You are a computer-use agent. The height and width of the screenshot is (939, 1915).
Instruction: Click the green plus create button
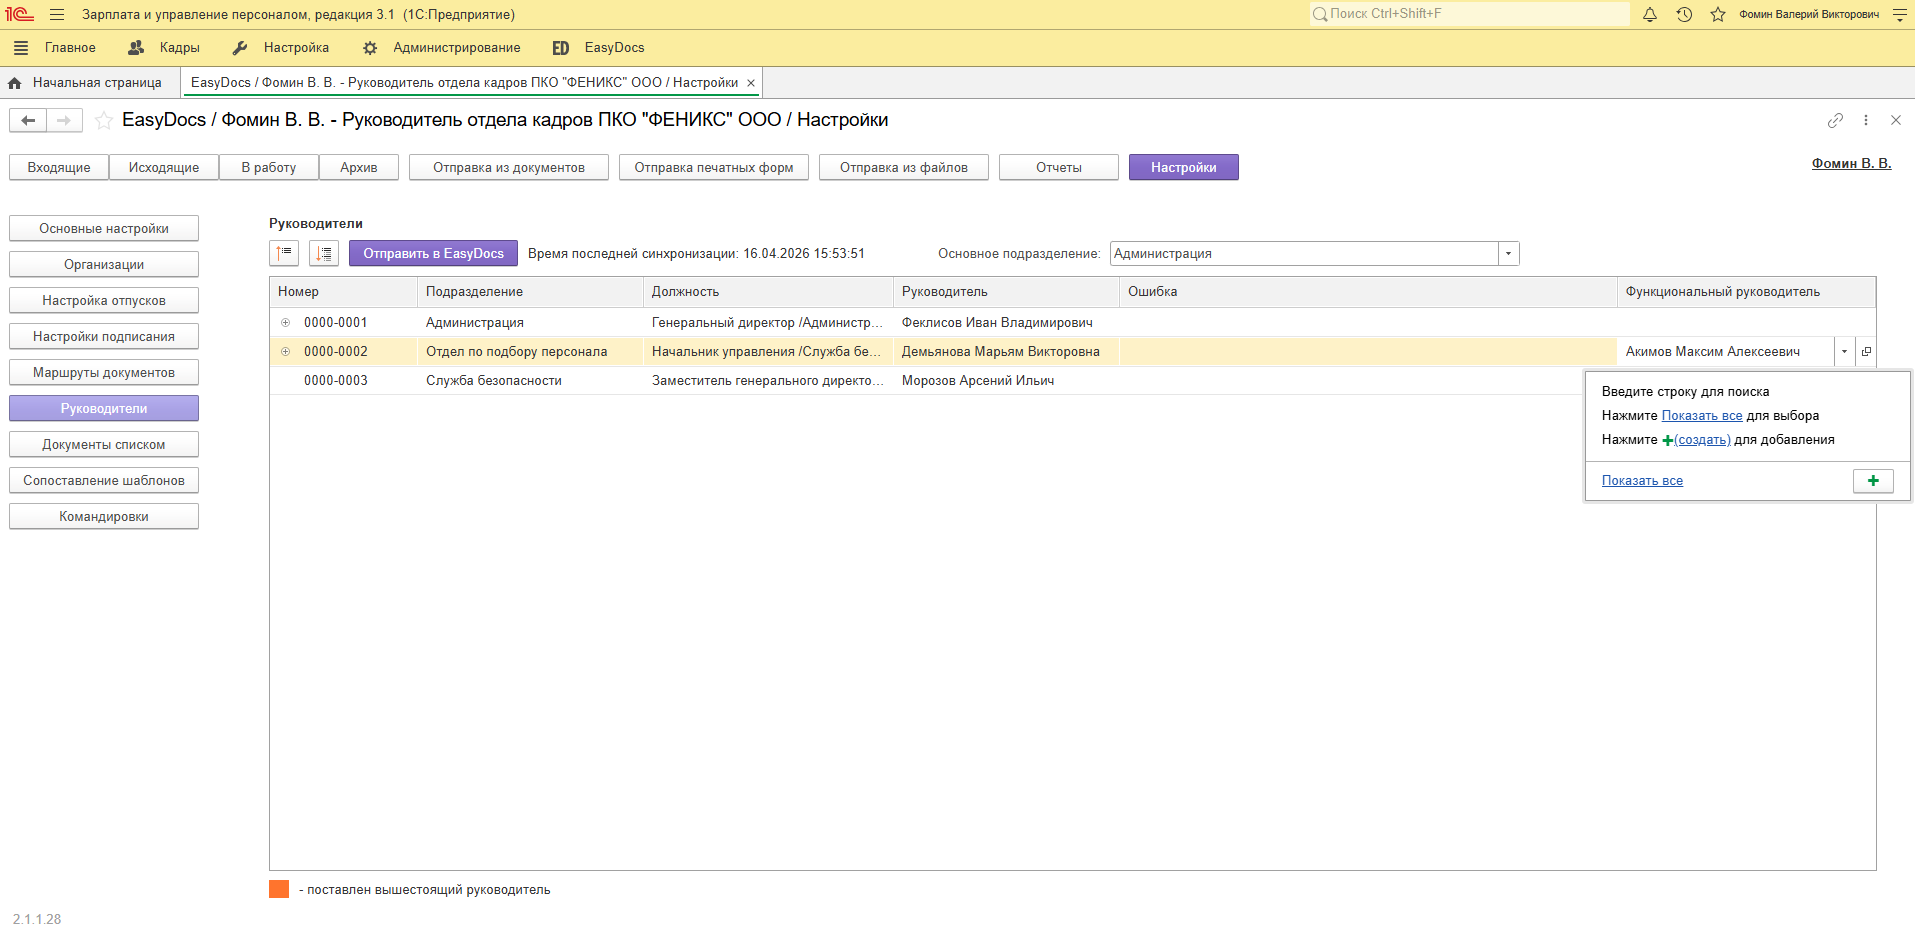pyautogui.click(x=1873, y=481)
